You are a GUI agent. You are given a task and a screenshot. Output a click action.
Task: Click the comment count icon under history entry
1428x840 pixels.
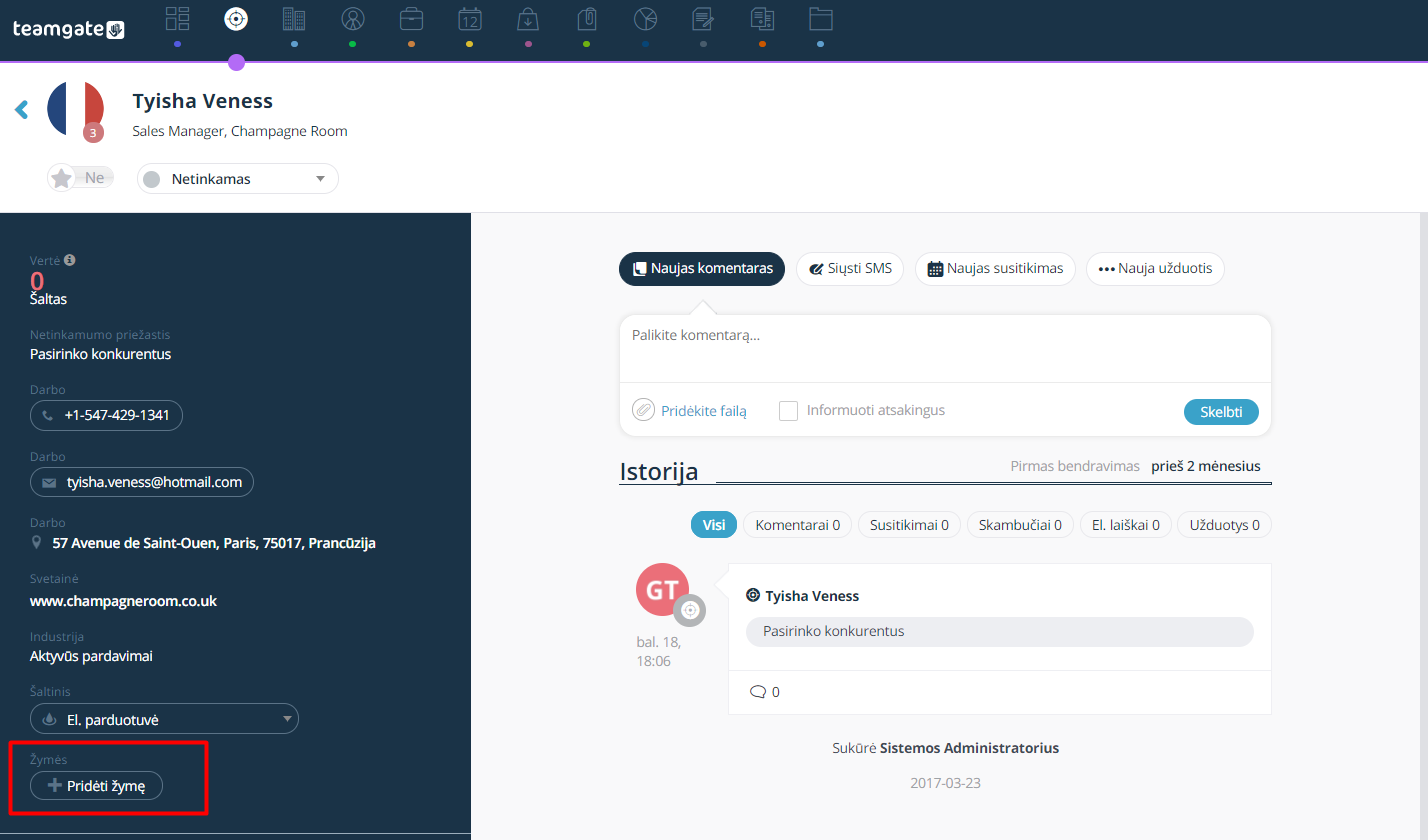coord(758,692)
